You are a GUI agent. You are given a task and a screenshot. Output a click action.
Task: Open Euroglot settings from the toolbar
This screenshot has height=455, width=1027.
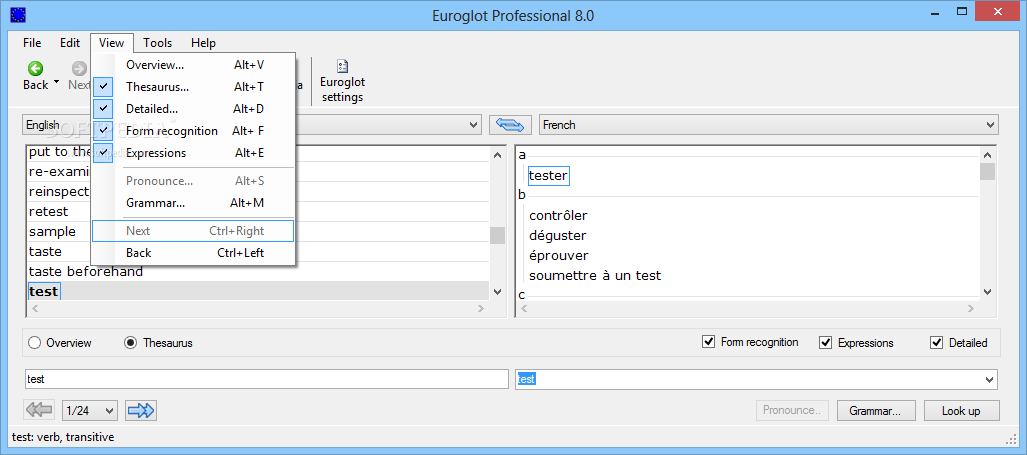coord(342,81)
